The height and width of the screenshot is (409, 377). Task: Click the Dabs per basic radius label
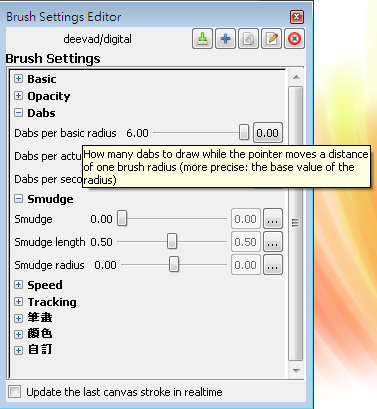65,133
